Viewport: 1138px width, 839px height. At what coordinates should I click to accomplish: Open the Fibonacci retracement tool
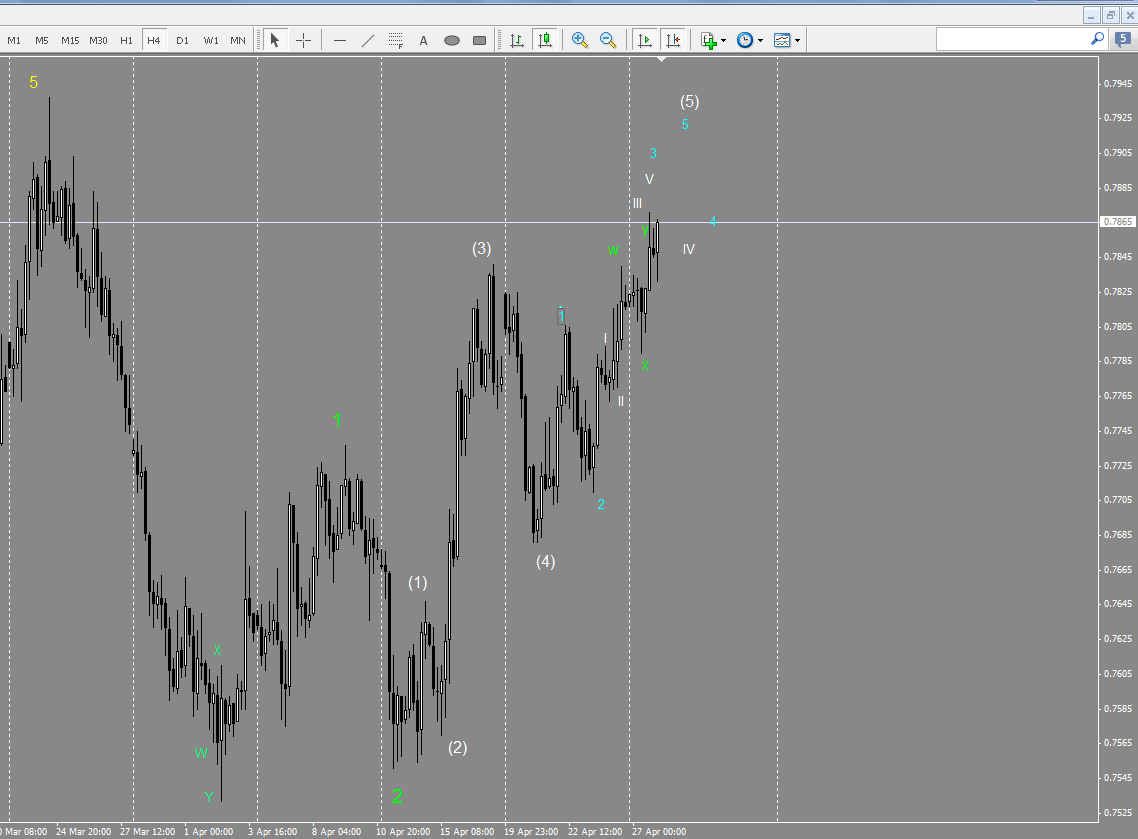coord(396,40)
